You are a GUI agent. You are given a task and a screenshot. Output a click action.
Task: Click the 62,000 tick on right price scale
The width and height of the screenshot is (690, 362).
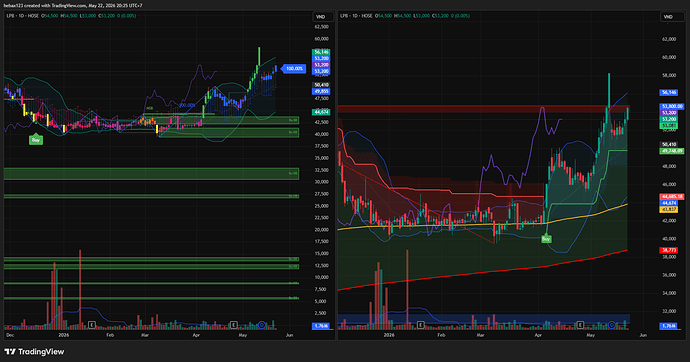(x=668, y=39)
